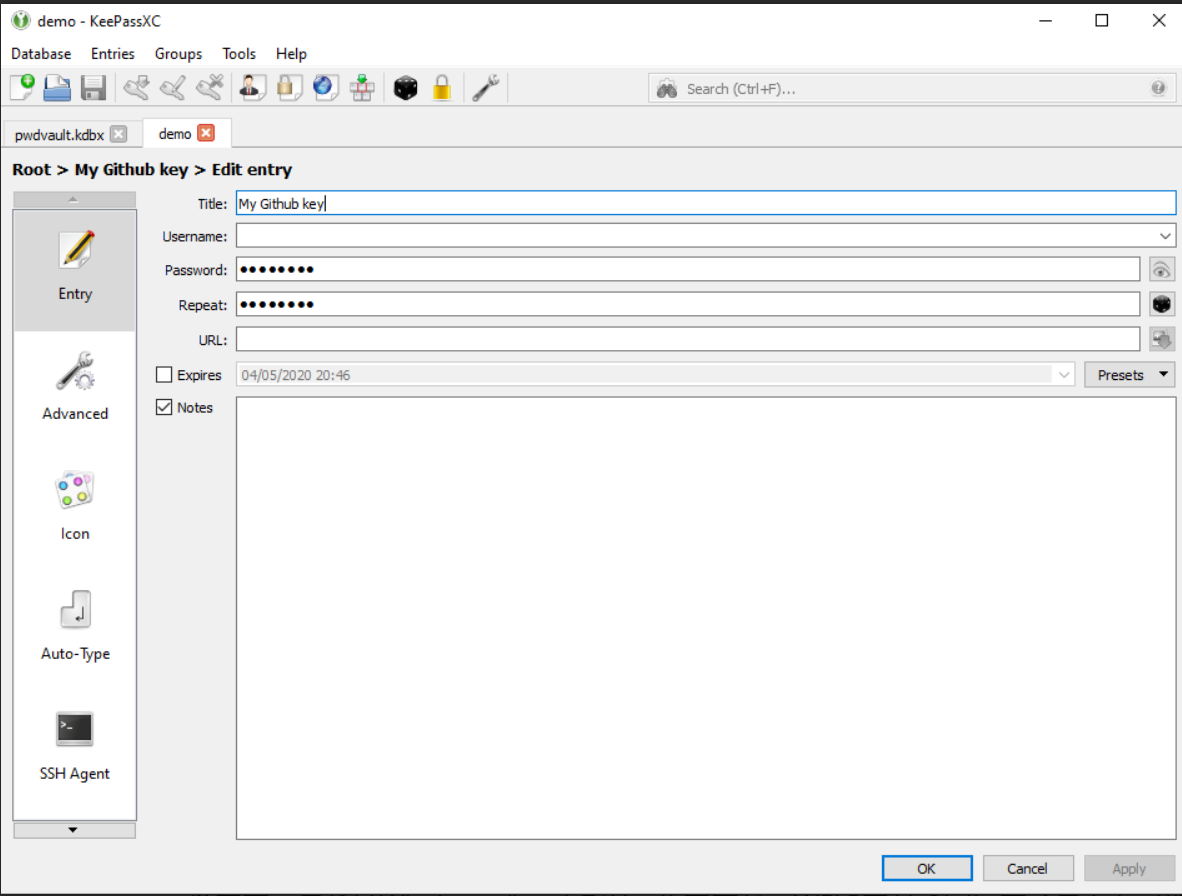The image size is (1182, 896).
Task: Click the search help question mark icon
Action: [x=1158, y=88]
